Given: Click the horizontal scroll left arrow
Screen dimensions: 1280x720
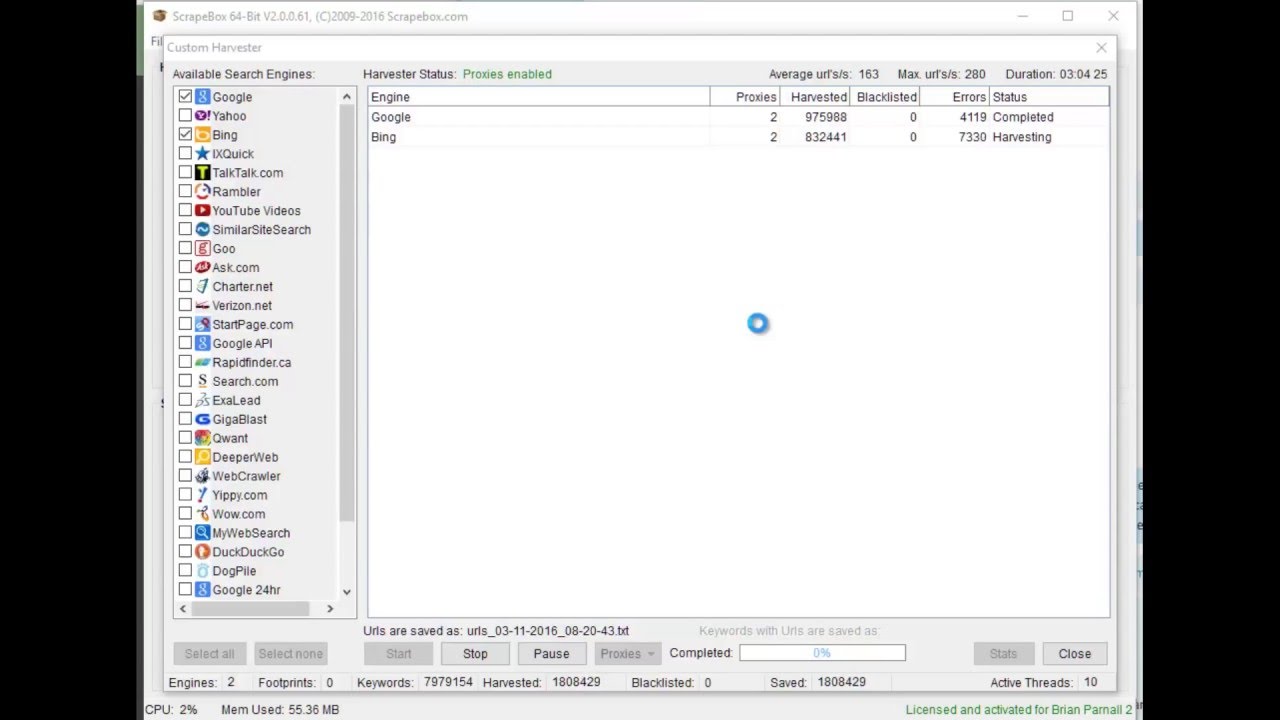Looking at the screenshot, I should (x=182, y=608).
